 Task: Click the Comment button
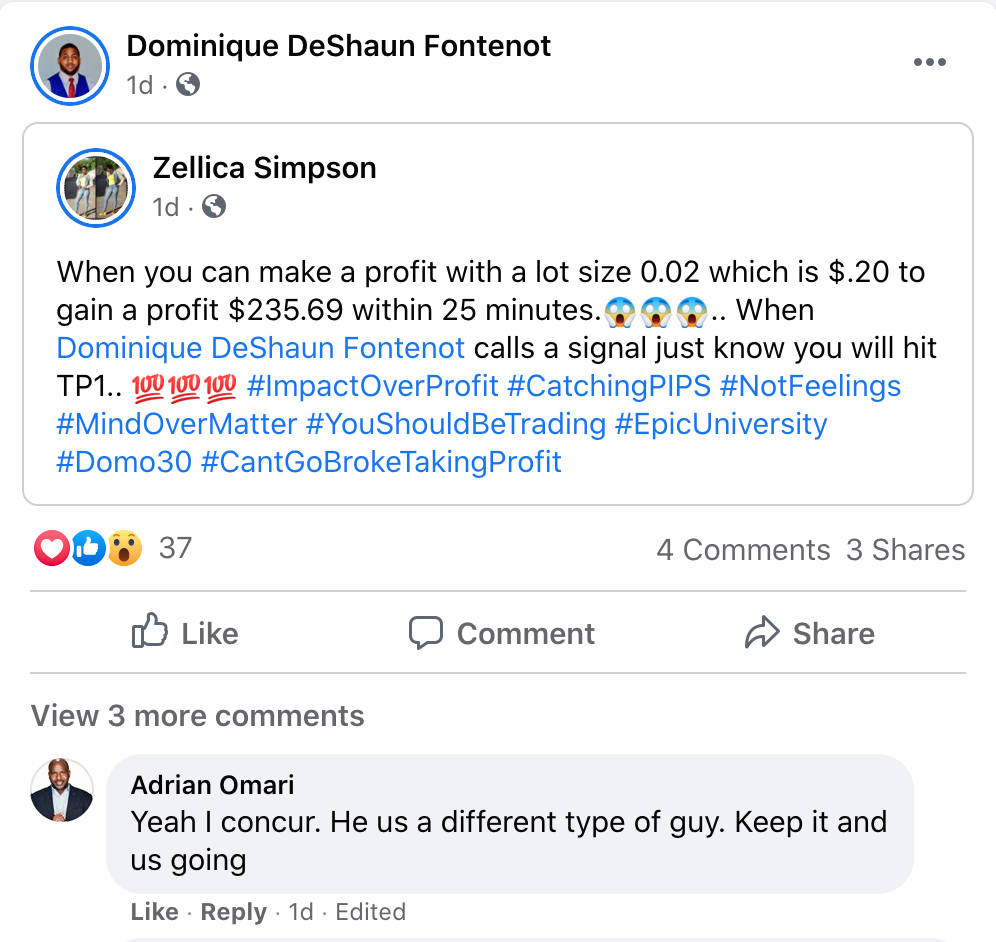[x=501, y=633]
